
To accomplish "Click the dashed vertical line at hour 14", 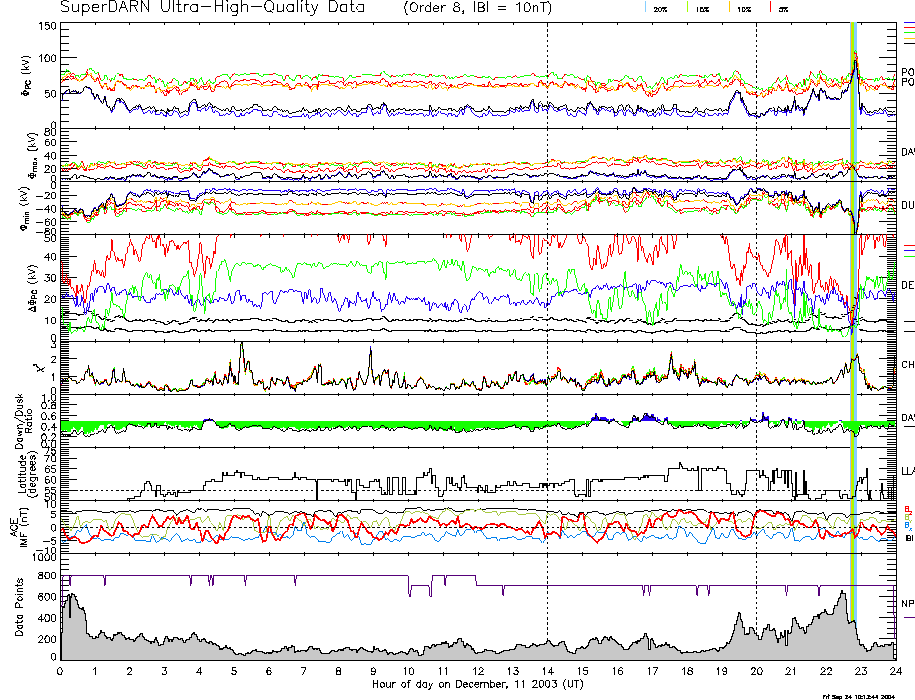I will point(548,300).
